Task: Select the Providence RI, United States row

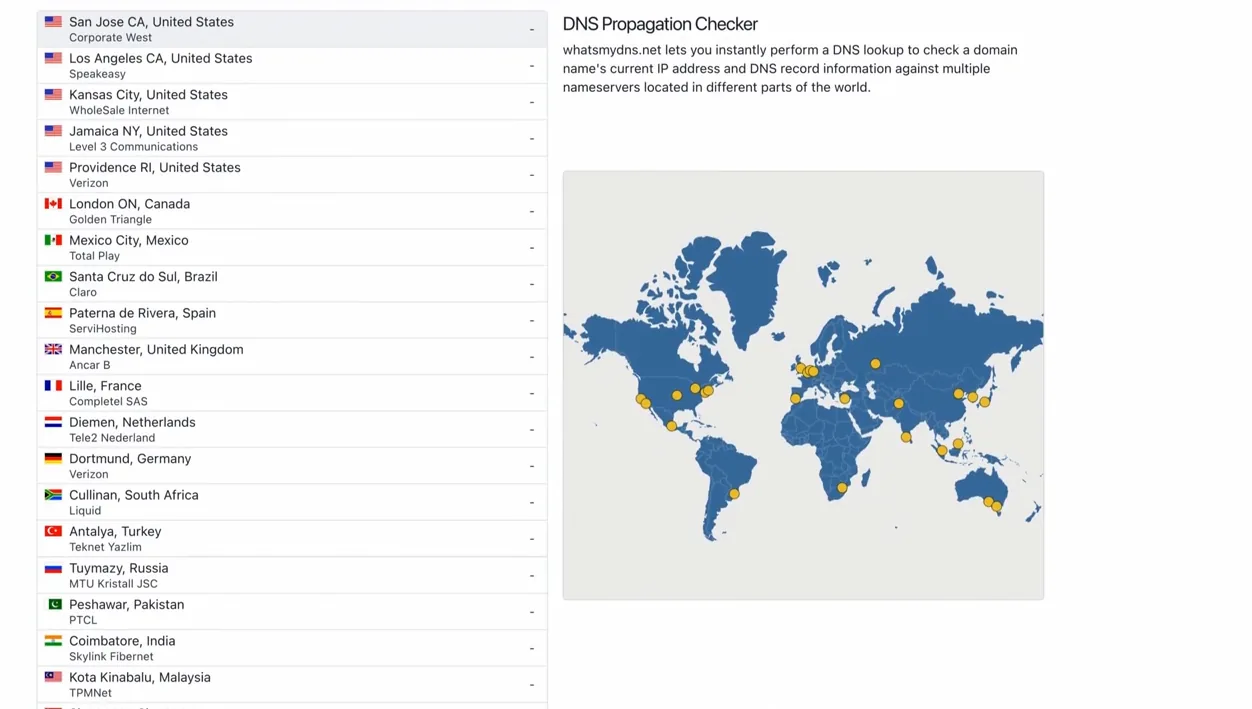Action: point(292,174)
